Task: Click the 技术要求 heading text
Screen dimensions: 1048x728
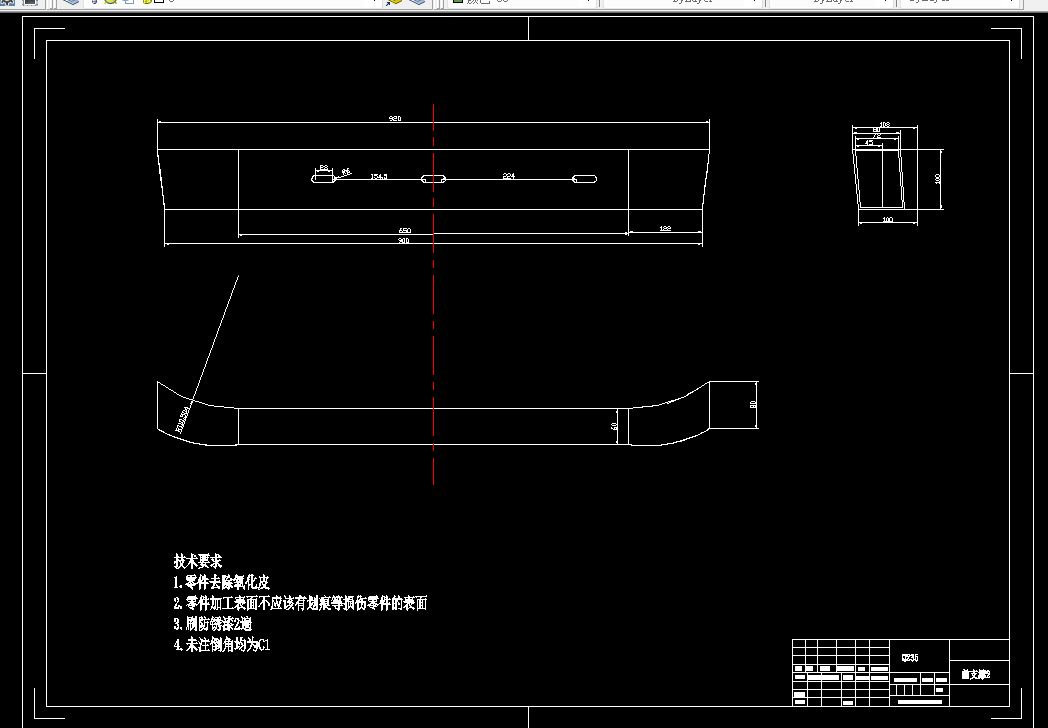Action: (x=198, y=561)
